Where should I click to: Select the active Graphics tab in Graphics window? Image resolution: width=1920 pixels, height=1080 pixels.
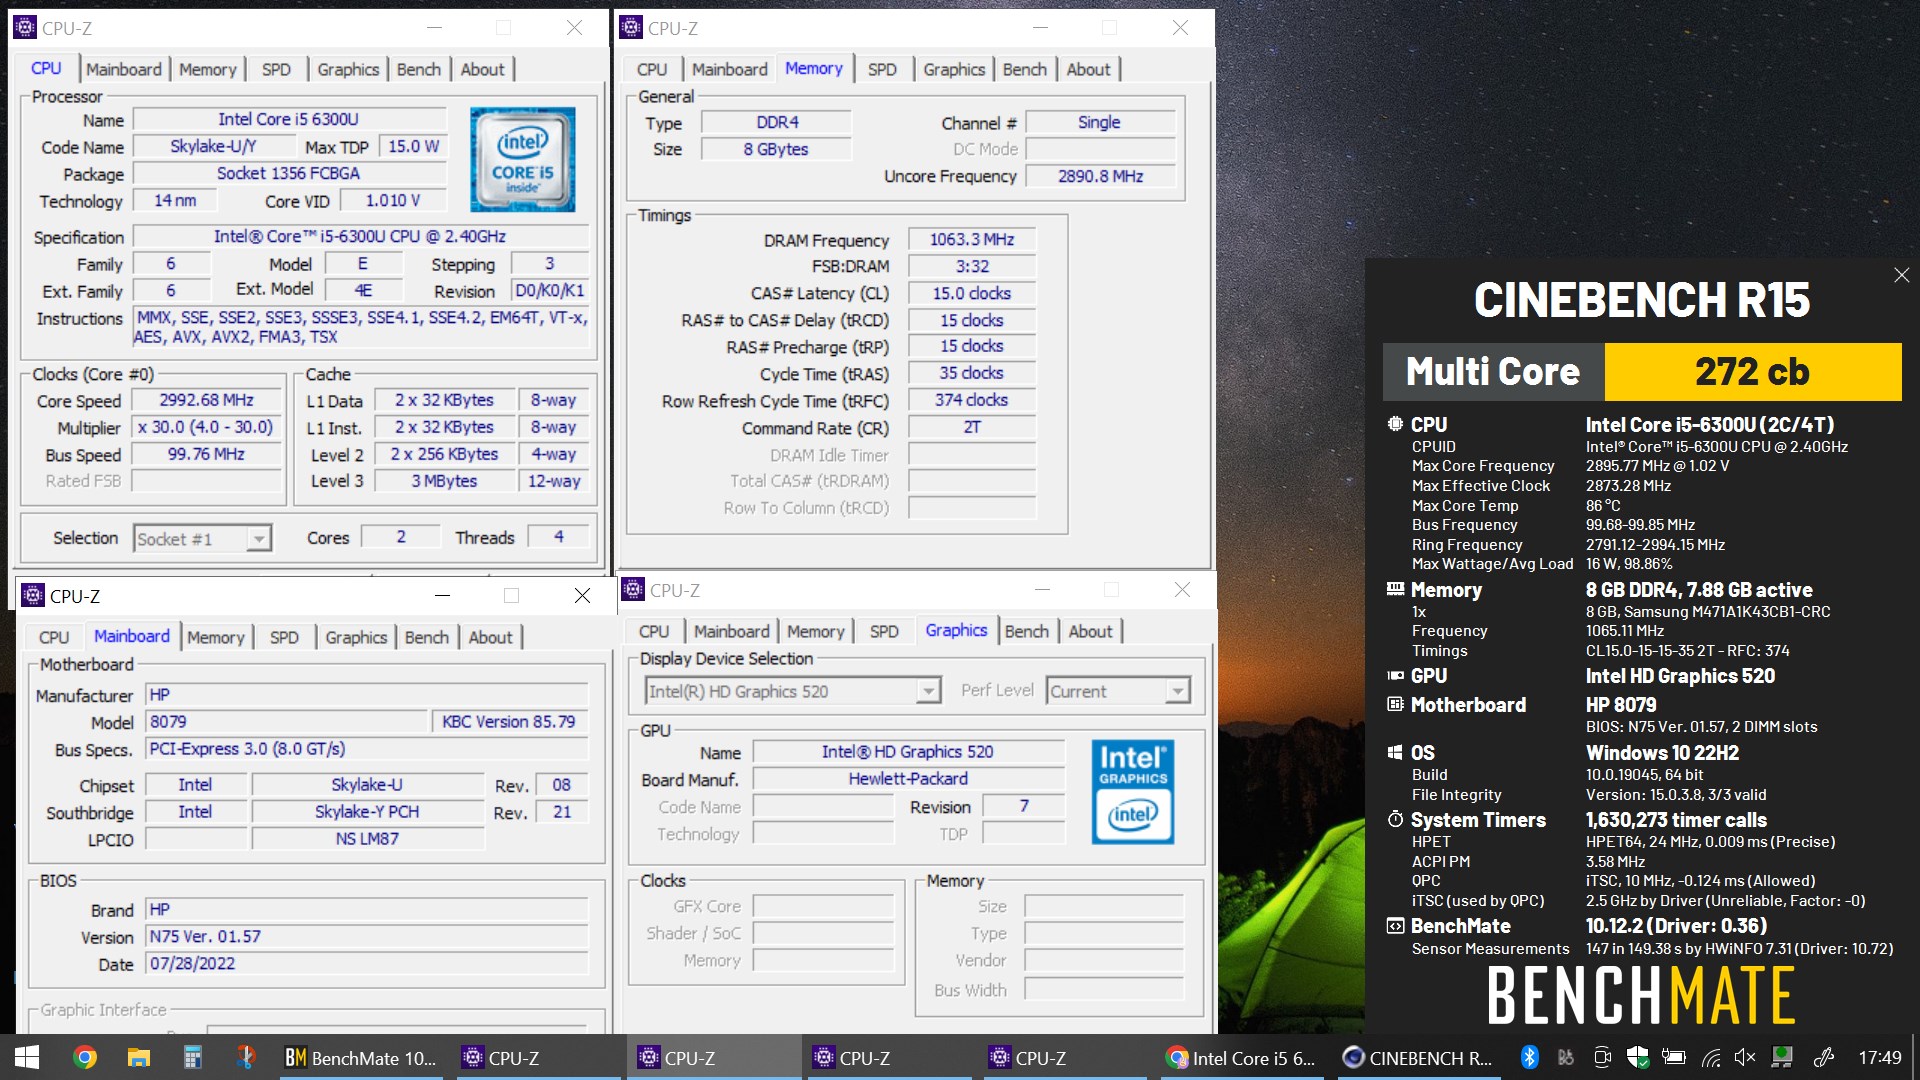956,630
